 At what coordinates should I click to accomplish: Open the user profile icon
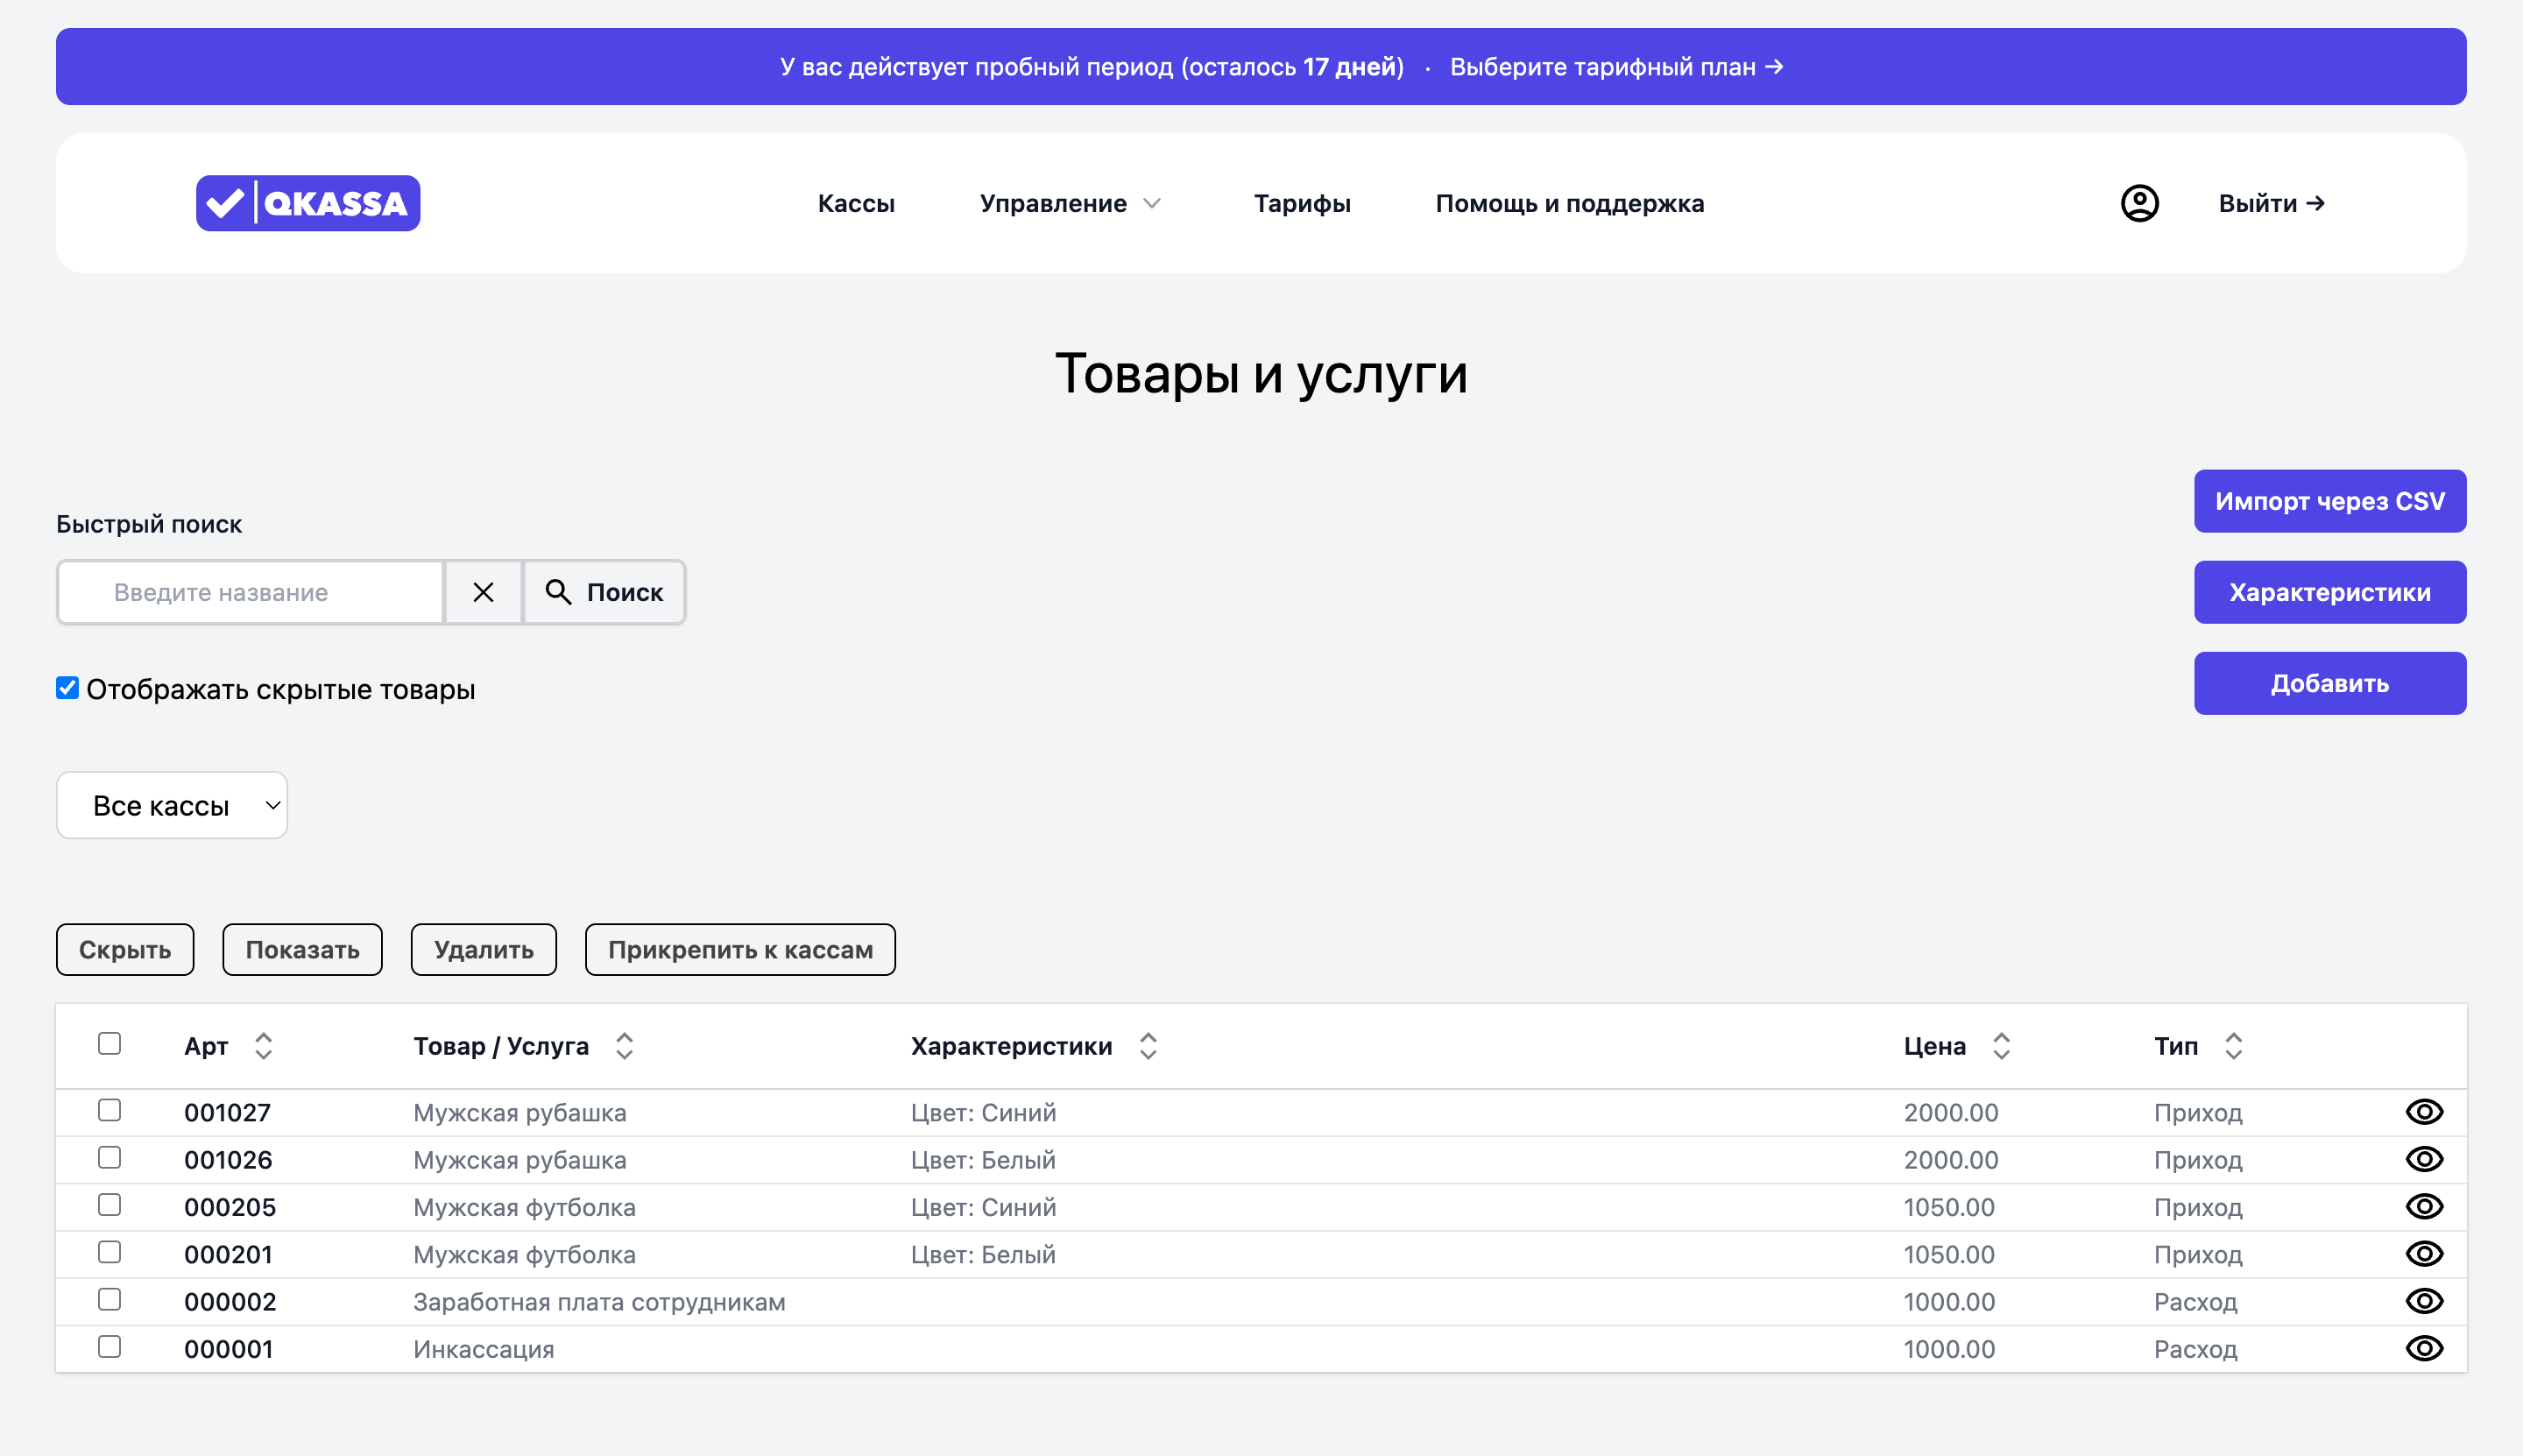(2139, 203)
